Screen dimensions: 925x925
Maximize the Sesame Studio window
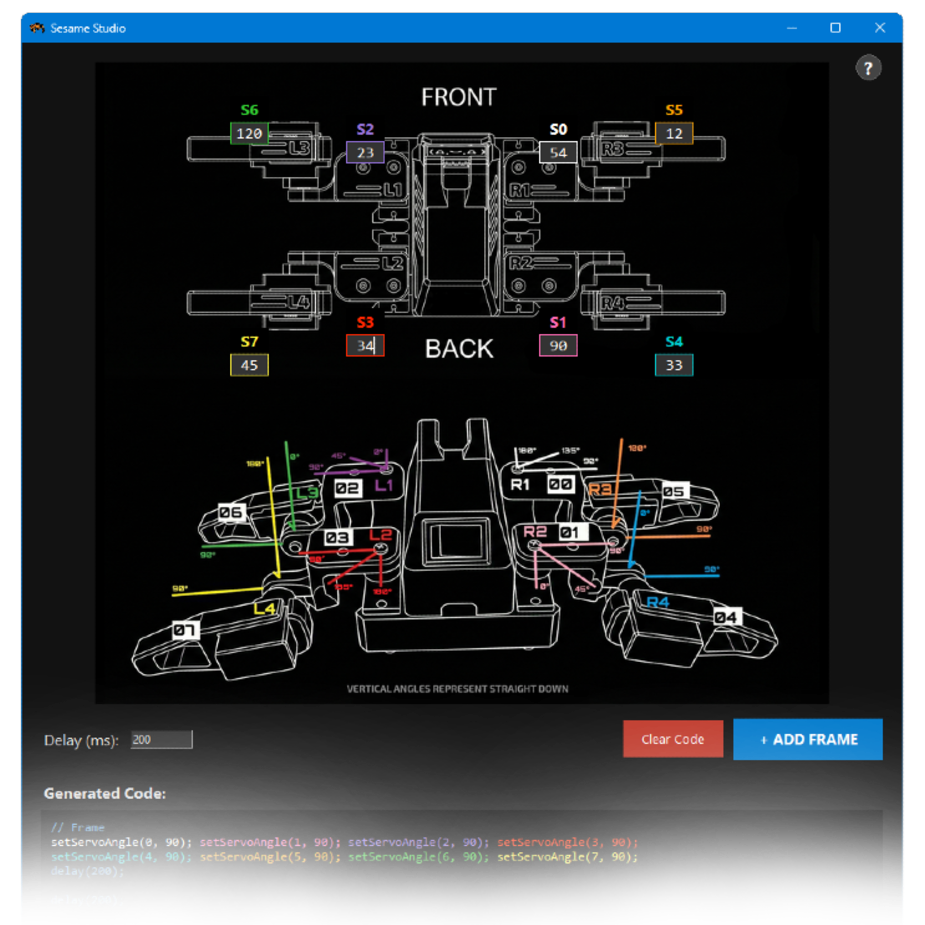click(835, 28)
